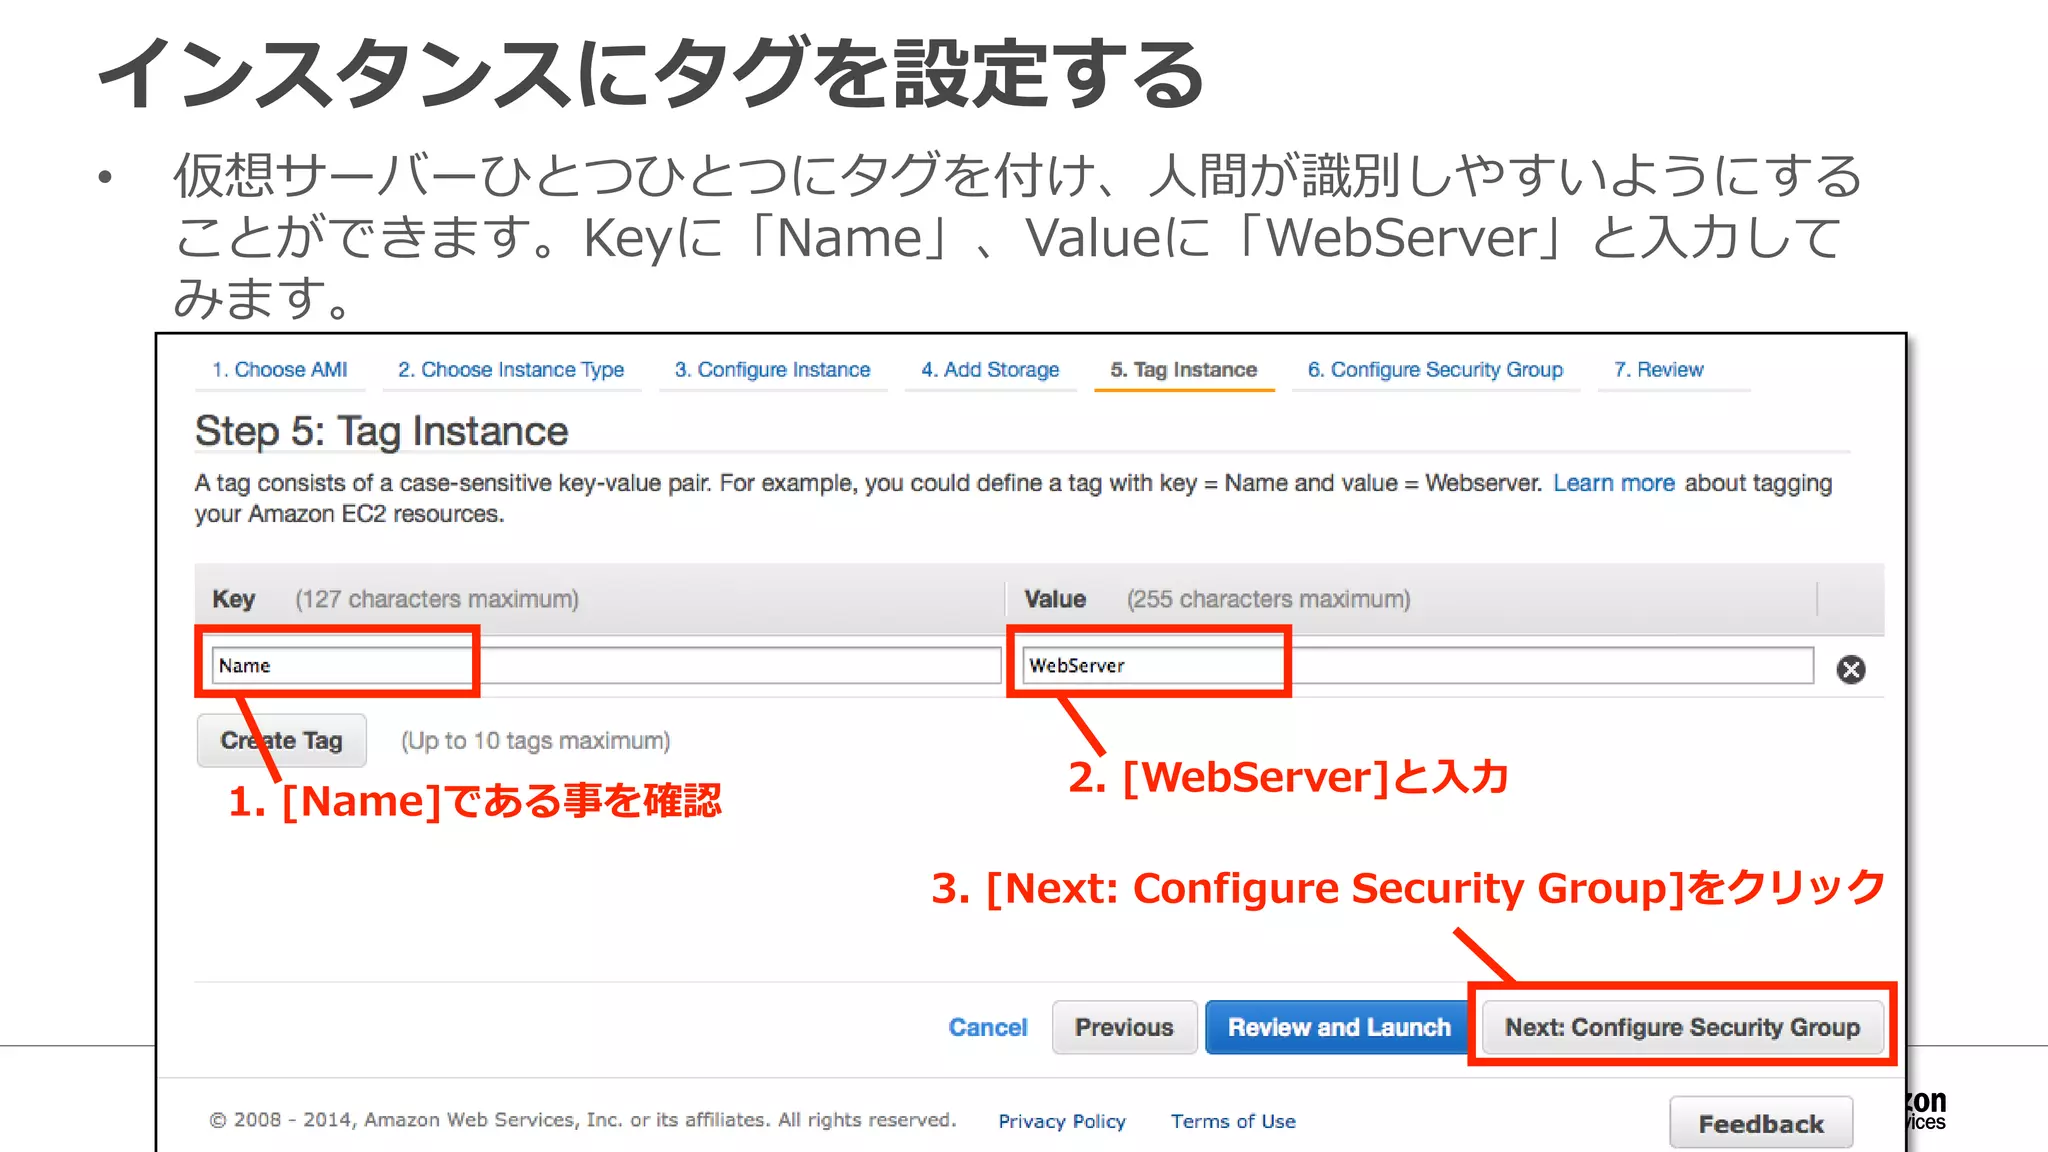This screenshot has width=2048, height=1152.
Task: Click the blue Review and Launch button
Action: [1338, 1027]
